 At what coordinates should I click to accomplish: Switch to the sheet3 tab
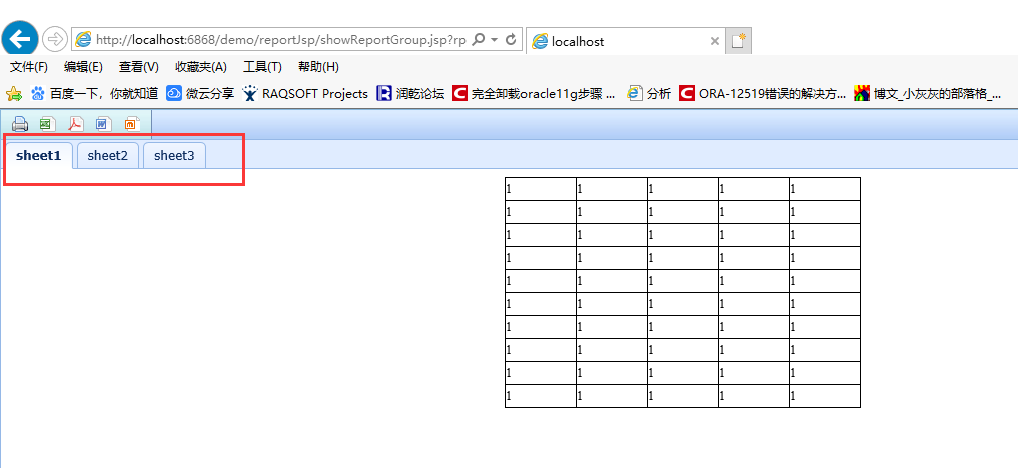click(174, 156)
